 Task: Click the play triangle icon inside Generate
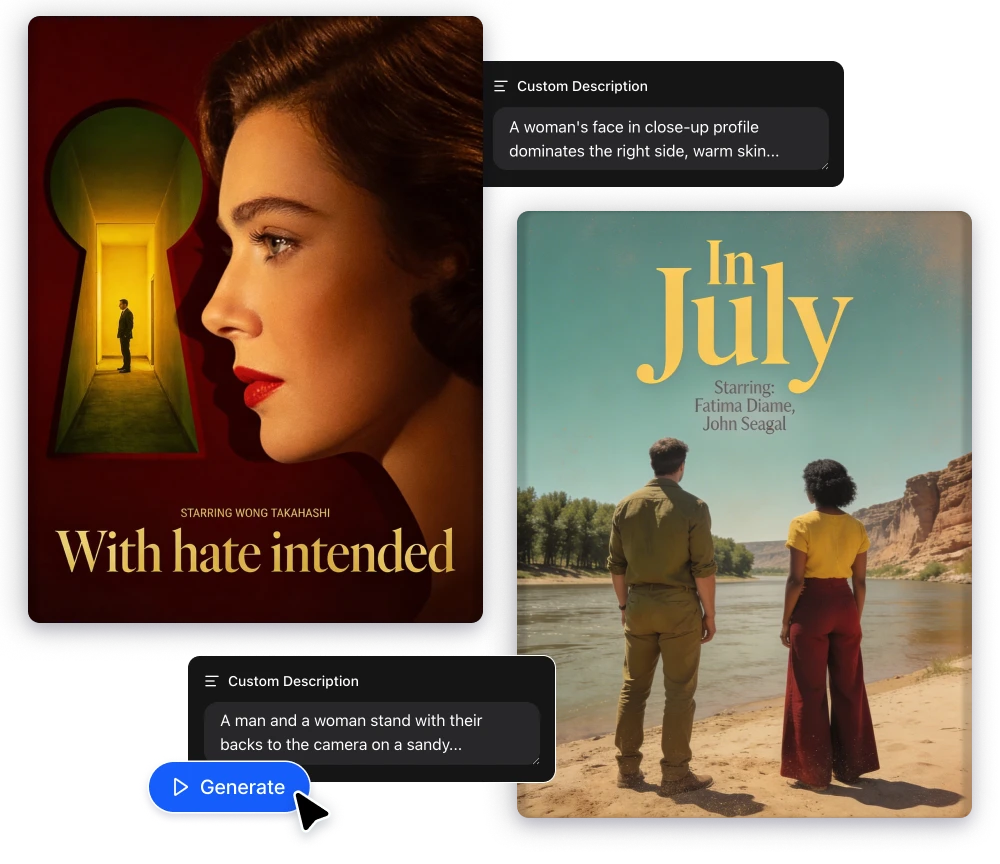[x=180, y=787]
